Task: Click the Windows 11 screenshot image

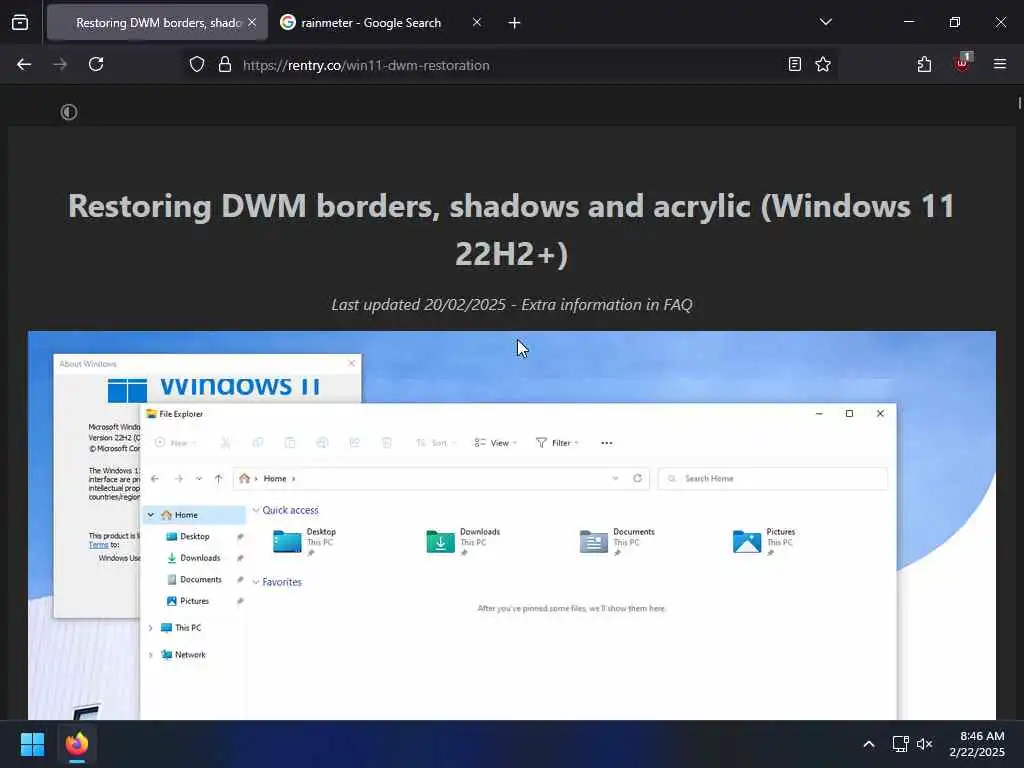Action: pos(511,525)
